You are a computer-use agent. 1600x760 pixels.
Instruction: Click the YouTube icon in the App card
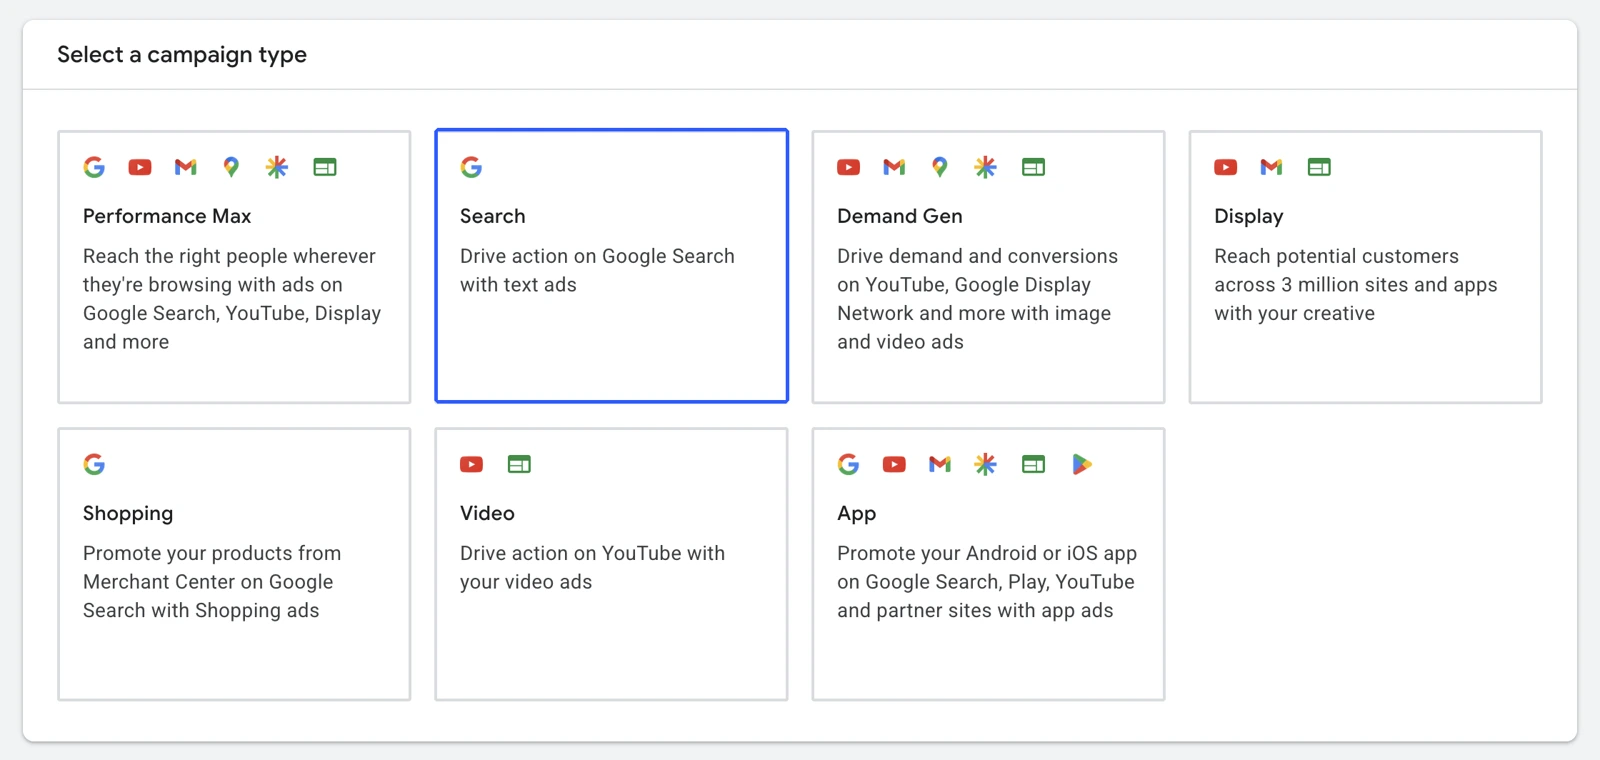click(894, 464)
